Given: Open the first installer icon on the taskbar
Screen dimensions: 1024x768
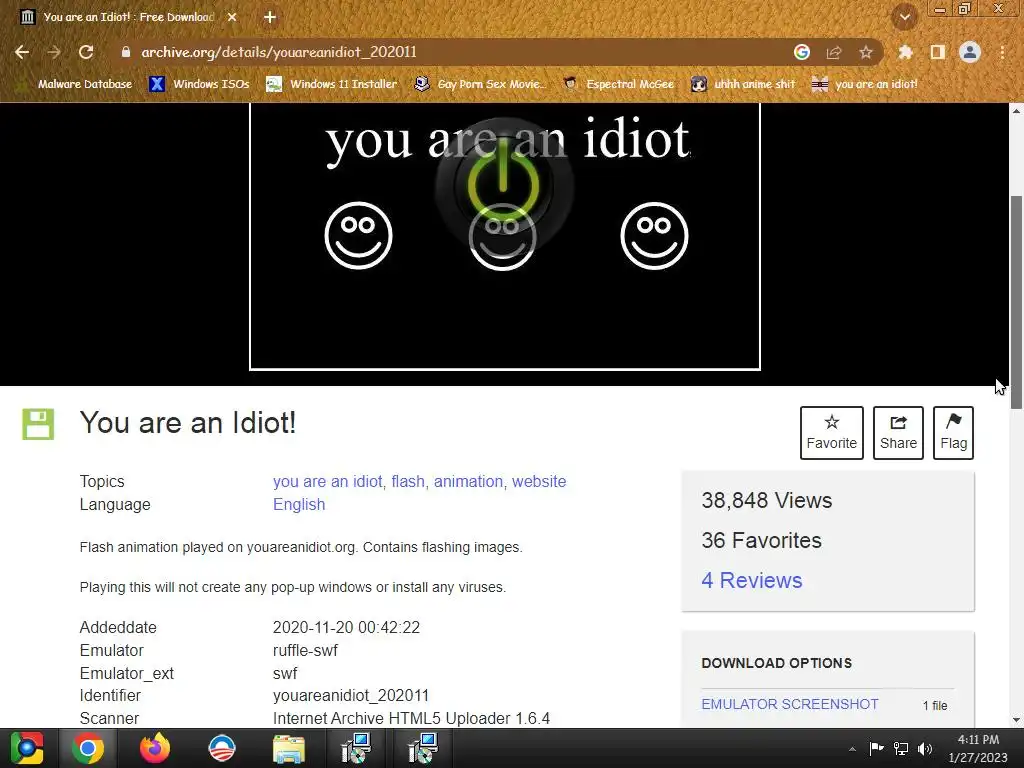Looking at the screenshot, I should (x=356, y=748).
